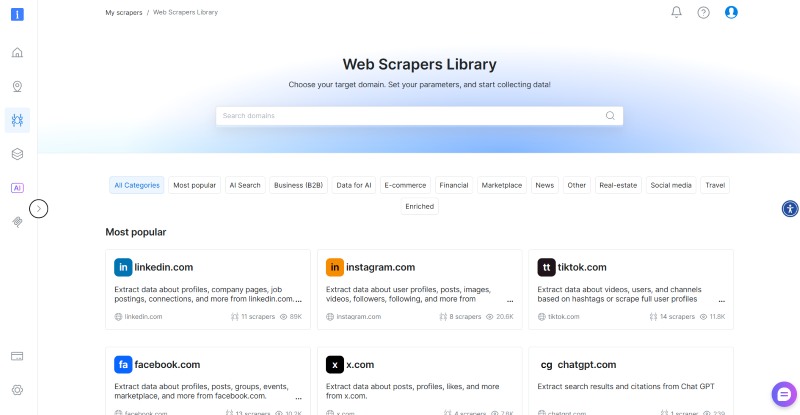This screenshot has height=415, width=800.
Task: Select the web scrapers bug icon
Action: coord(17,120)
